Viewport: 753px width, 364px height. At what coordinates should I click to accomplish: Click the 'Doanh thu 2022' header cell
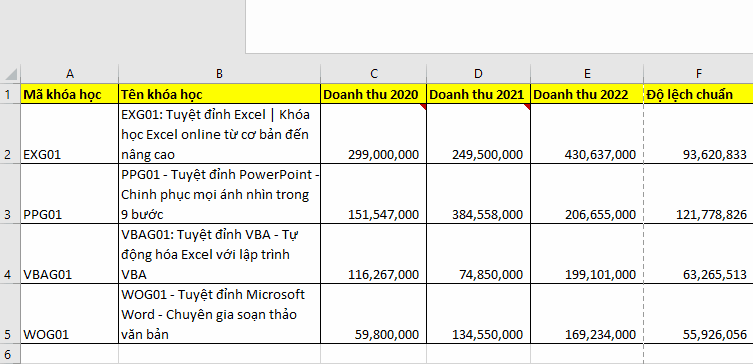(x=587, y=94)
